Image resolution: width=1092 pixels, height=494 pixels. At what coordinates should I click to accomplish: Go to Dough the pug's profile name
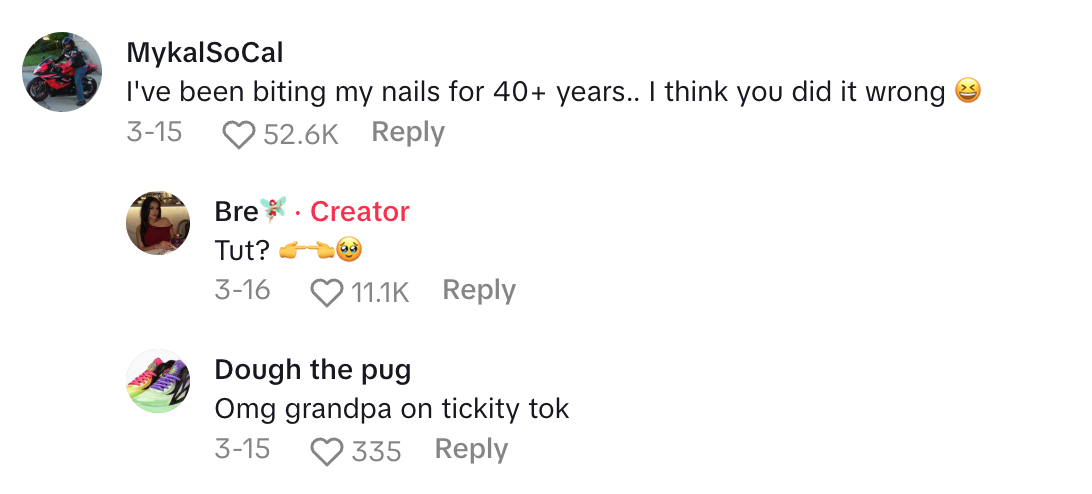click(312, 370)
